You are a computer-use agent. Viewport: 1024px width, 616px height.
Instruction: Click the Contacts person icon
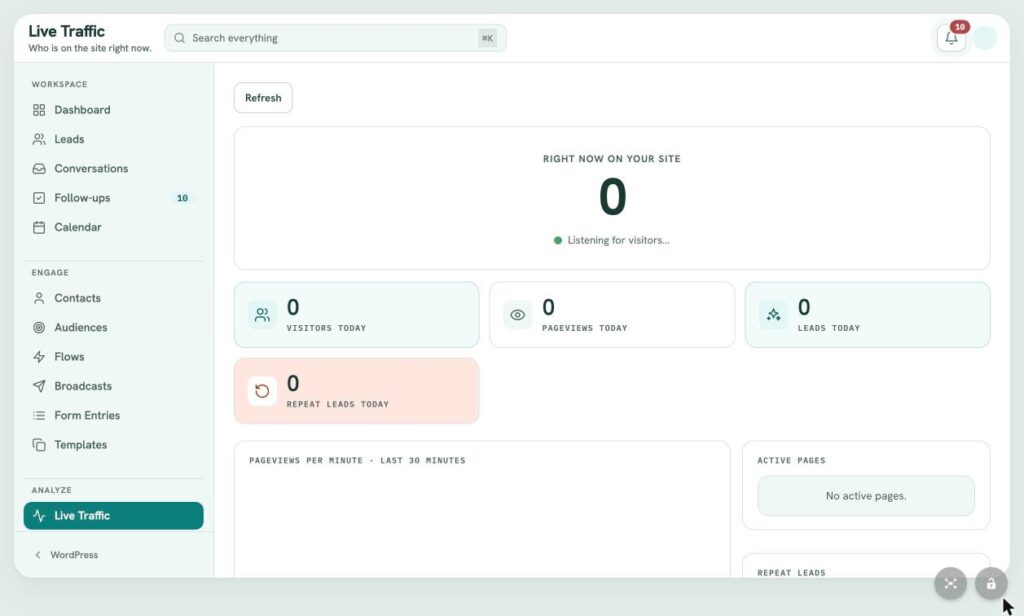pos(39,298)
